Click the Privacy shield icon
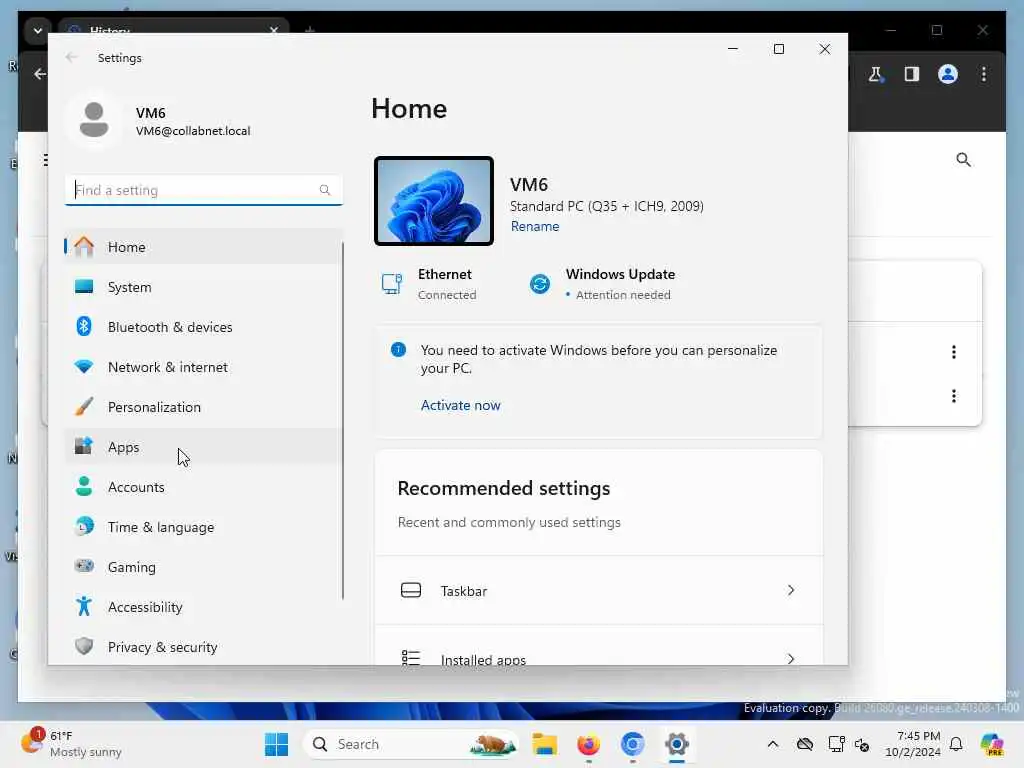Image resolution: width=1024 pixels, height=768 pixels. point(84,646)
